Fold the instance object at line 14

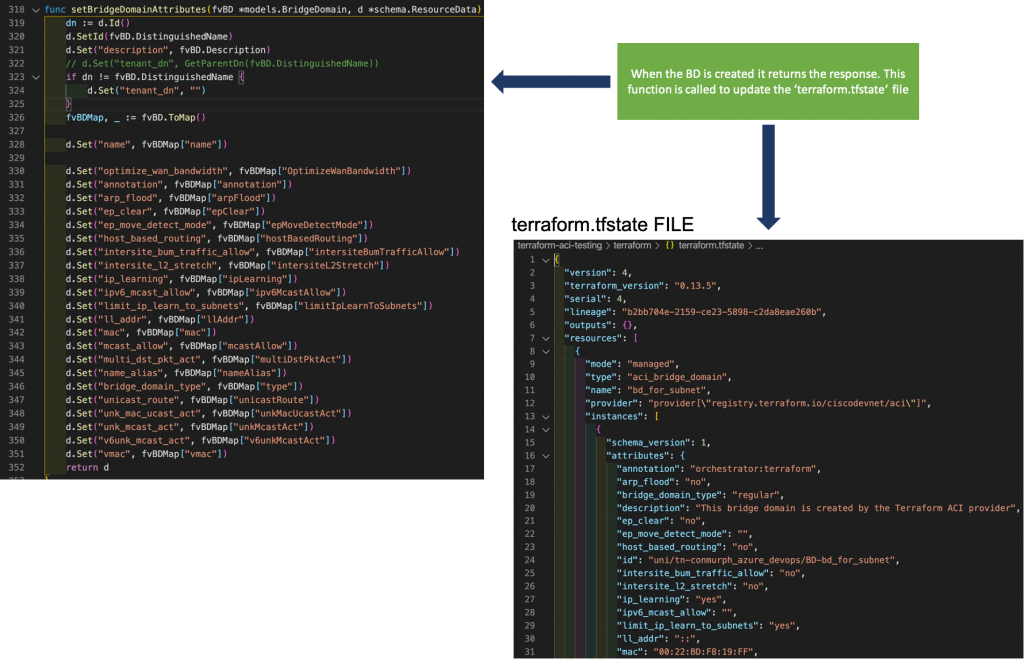pyautogui.click(x=545, y=428)
